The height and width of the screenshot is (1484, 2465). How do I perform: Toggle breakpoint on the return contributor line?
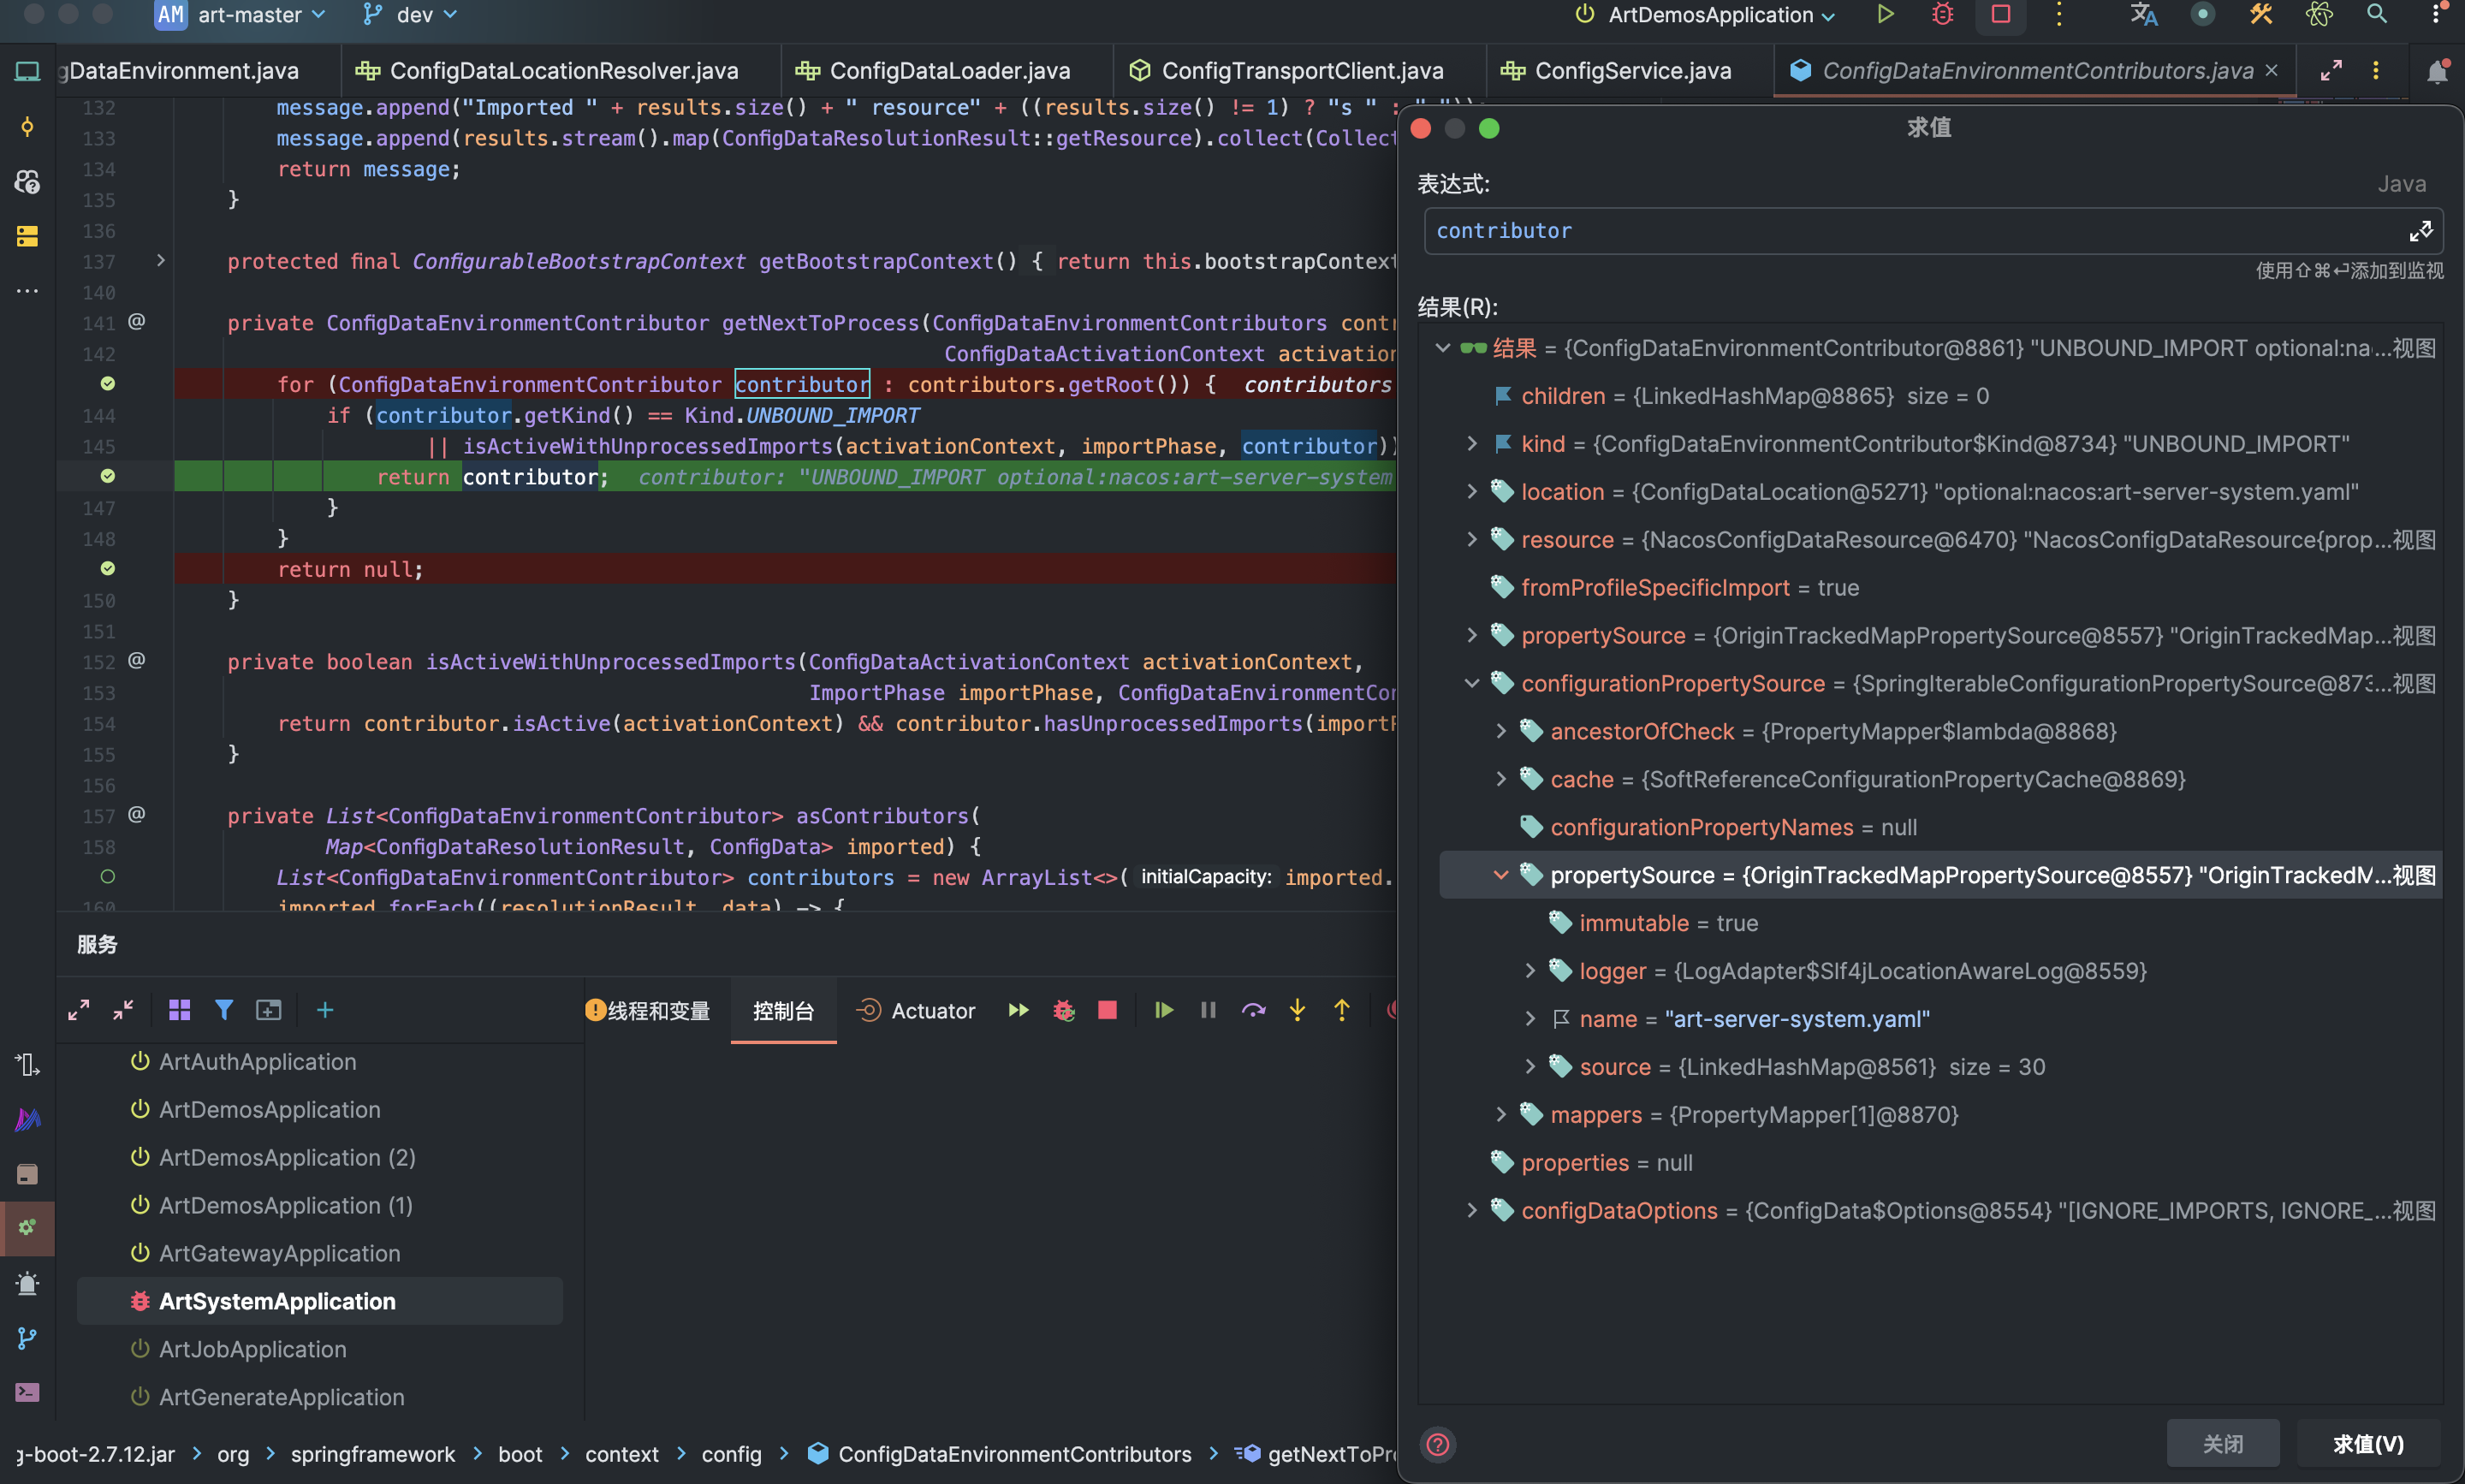pyautogui.click(x=108, y=477)
